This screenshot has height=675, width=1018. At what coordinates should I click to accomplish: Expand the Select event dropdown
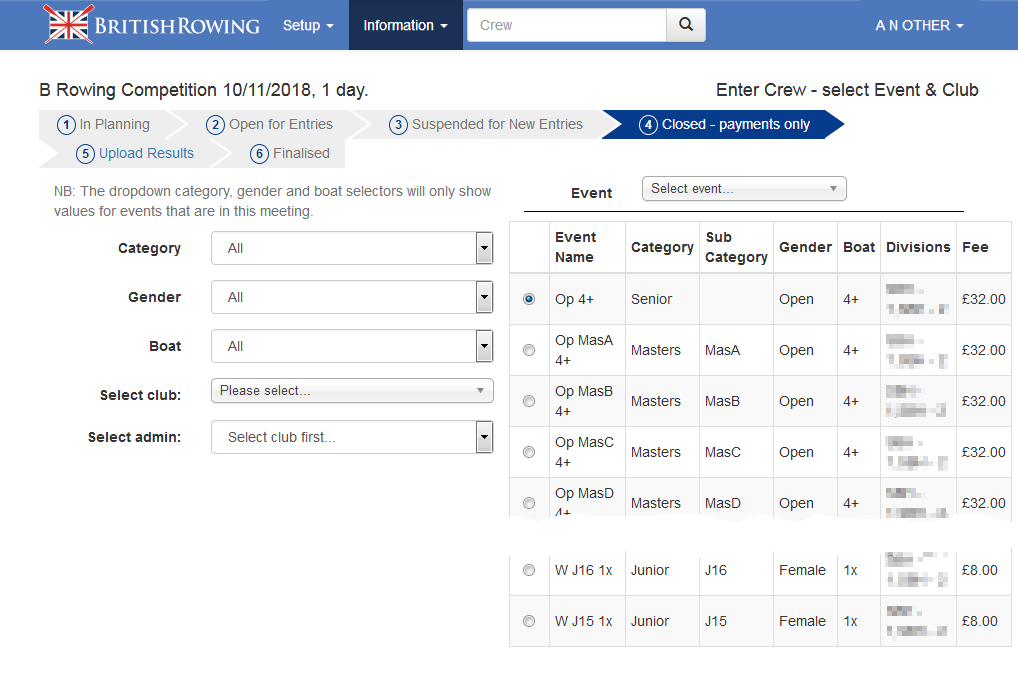pyautogui.click(x=743, y=188)
